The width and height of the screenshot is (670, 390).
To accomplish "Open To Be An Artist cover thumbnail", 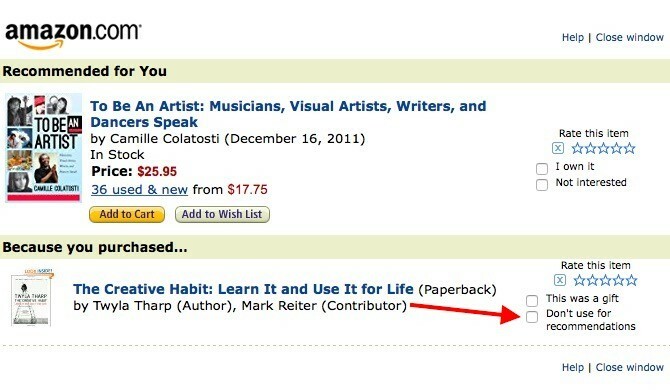I will (x=44, y=147).
